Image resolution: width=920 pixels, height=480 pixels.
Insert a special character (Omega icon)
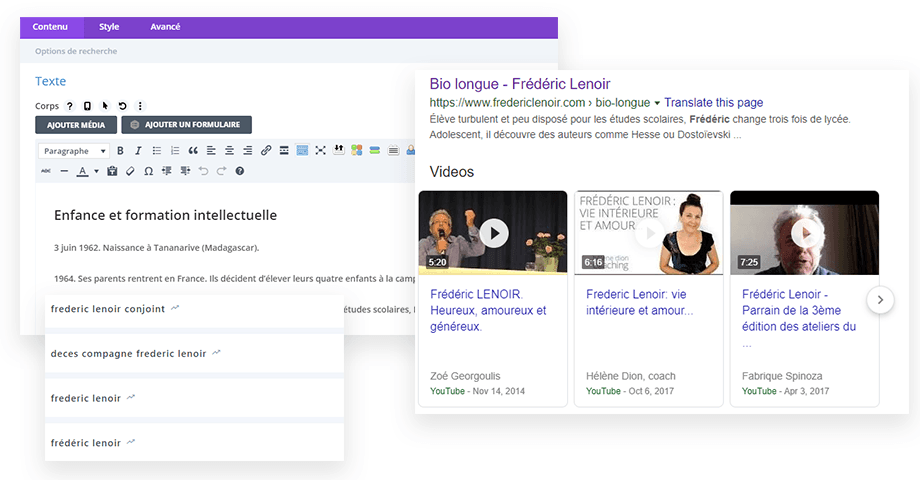click(x=148, y=171)
